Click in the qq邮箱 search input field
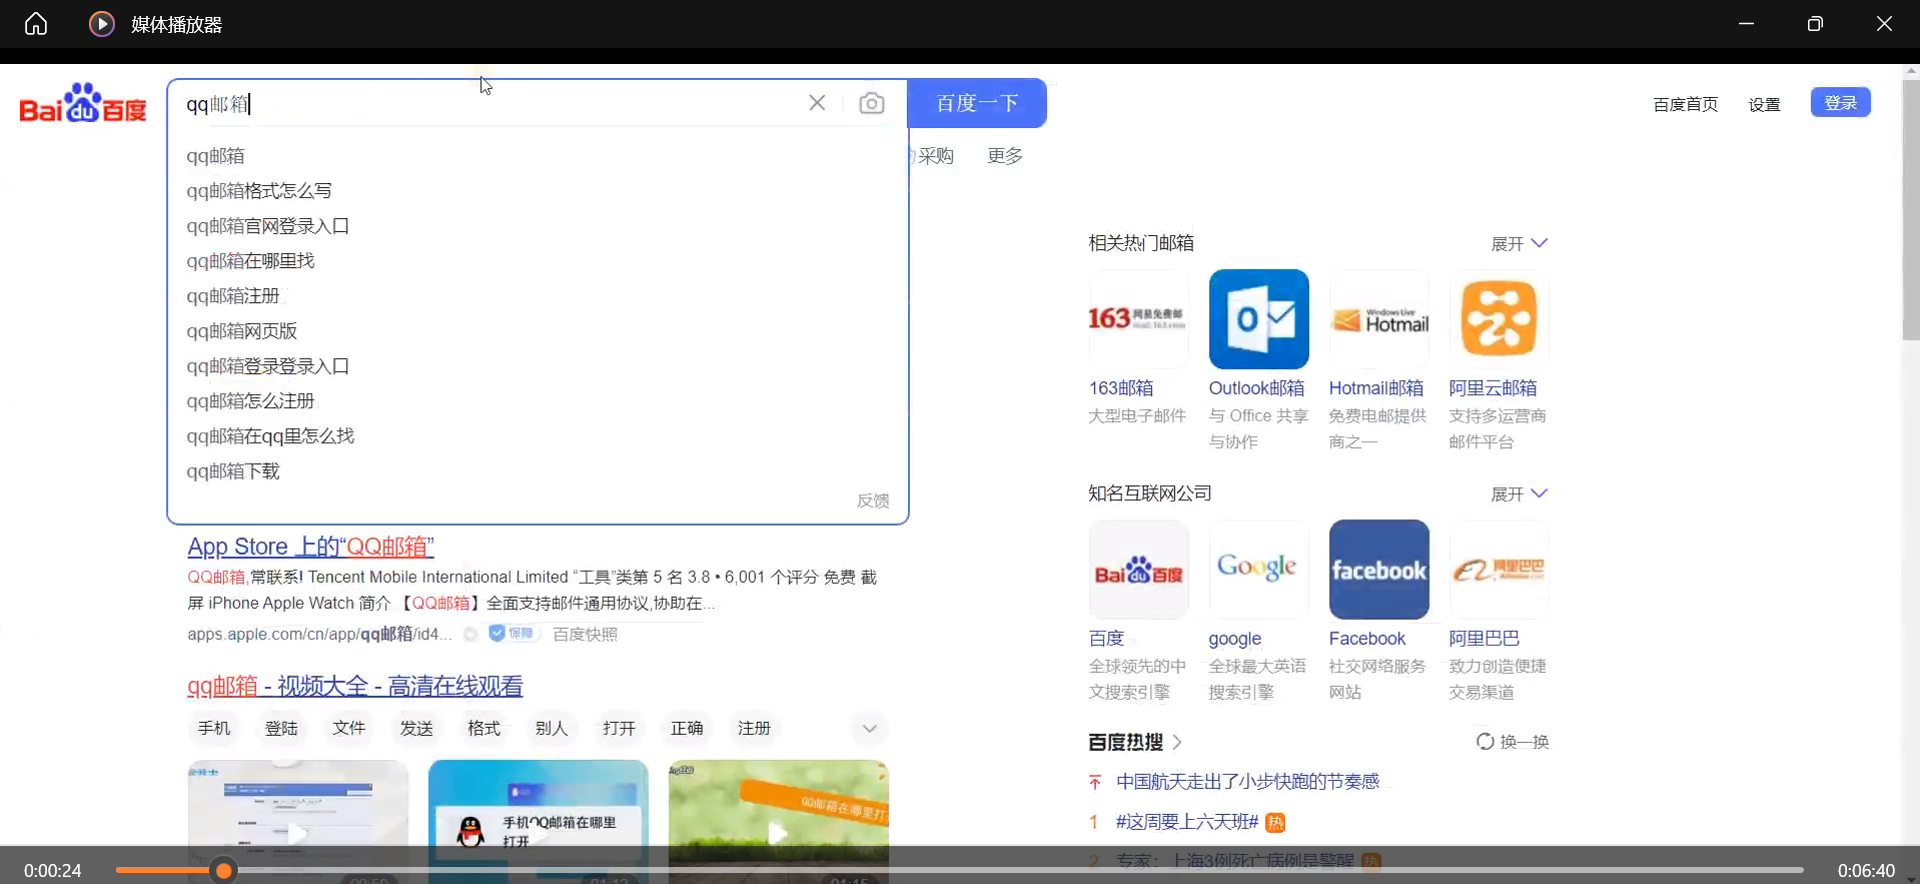 click(x=490, y=103)
